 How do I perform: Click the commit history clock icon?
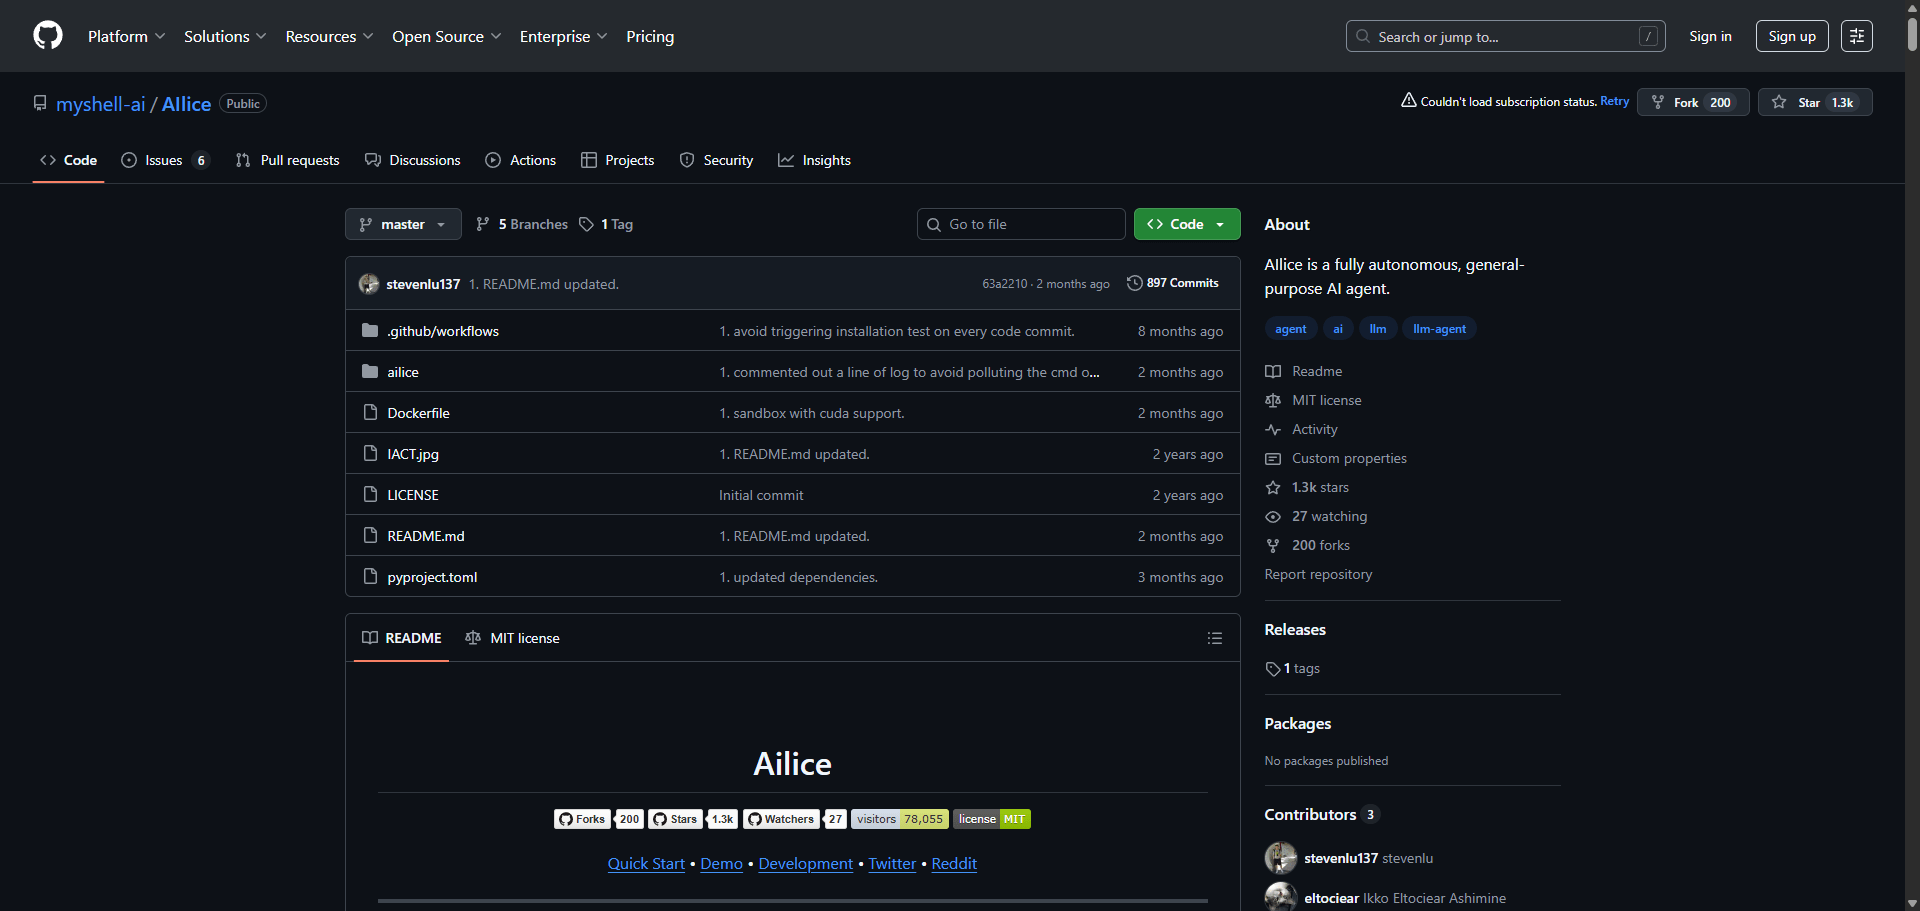1134,283
